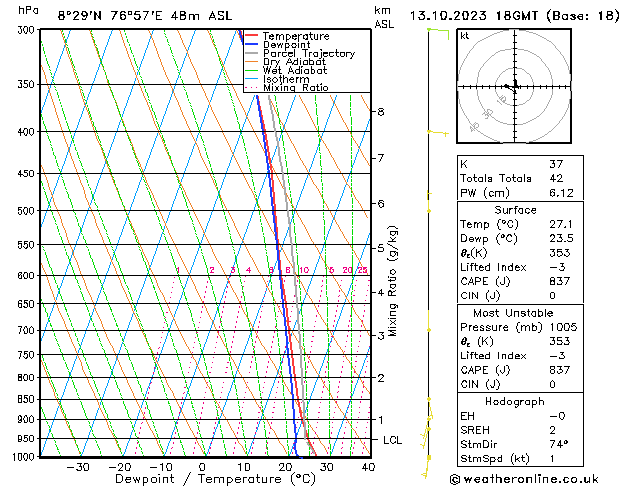Screen dimensions: 629x486
Task: Click the StmDir value '74°'
Action: tap(558, 444)
